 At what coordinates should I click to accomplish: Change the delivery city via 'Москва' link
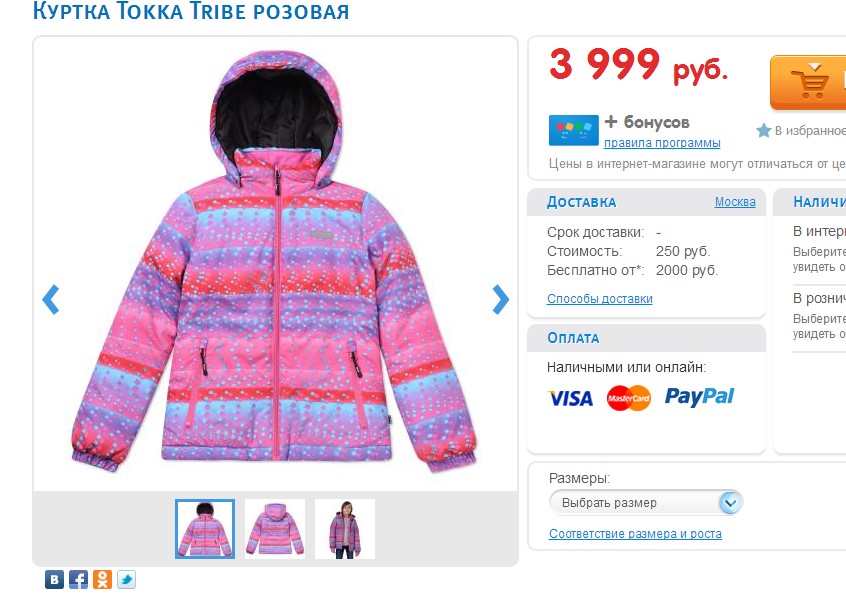tap(735, 202)
